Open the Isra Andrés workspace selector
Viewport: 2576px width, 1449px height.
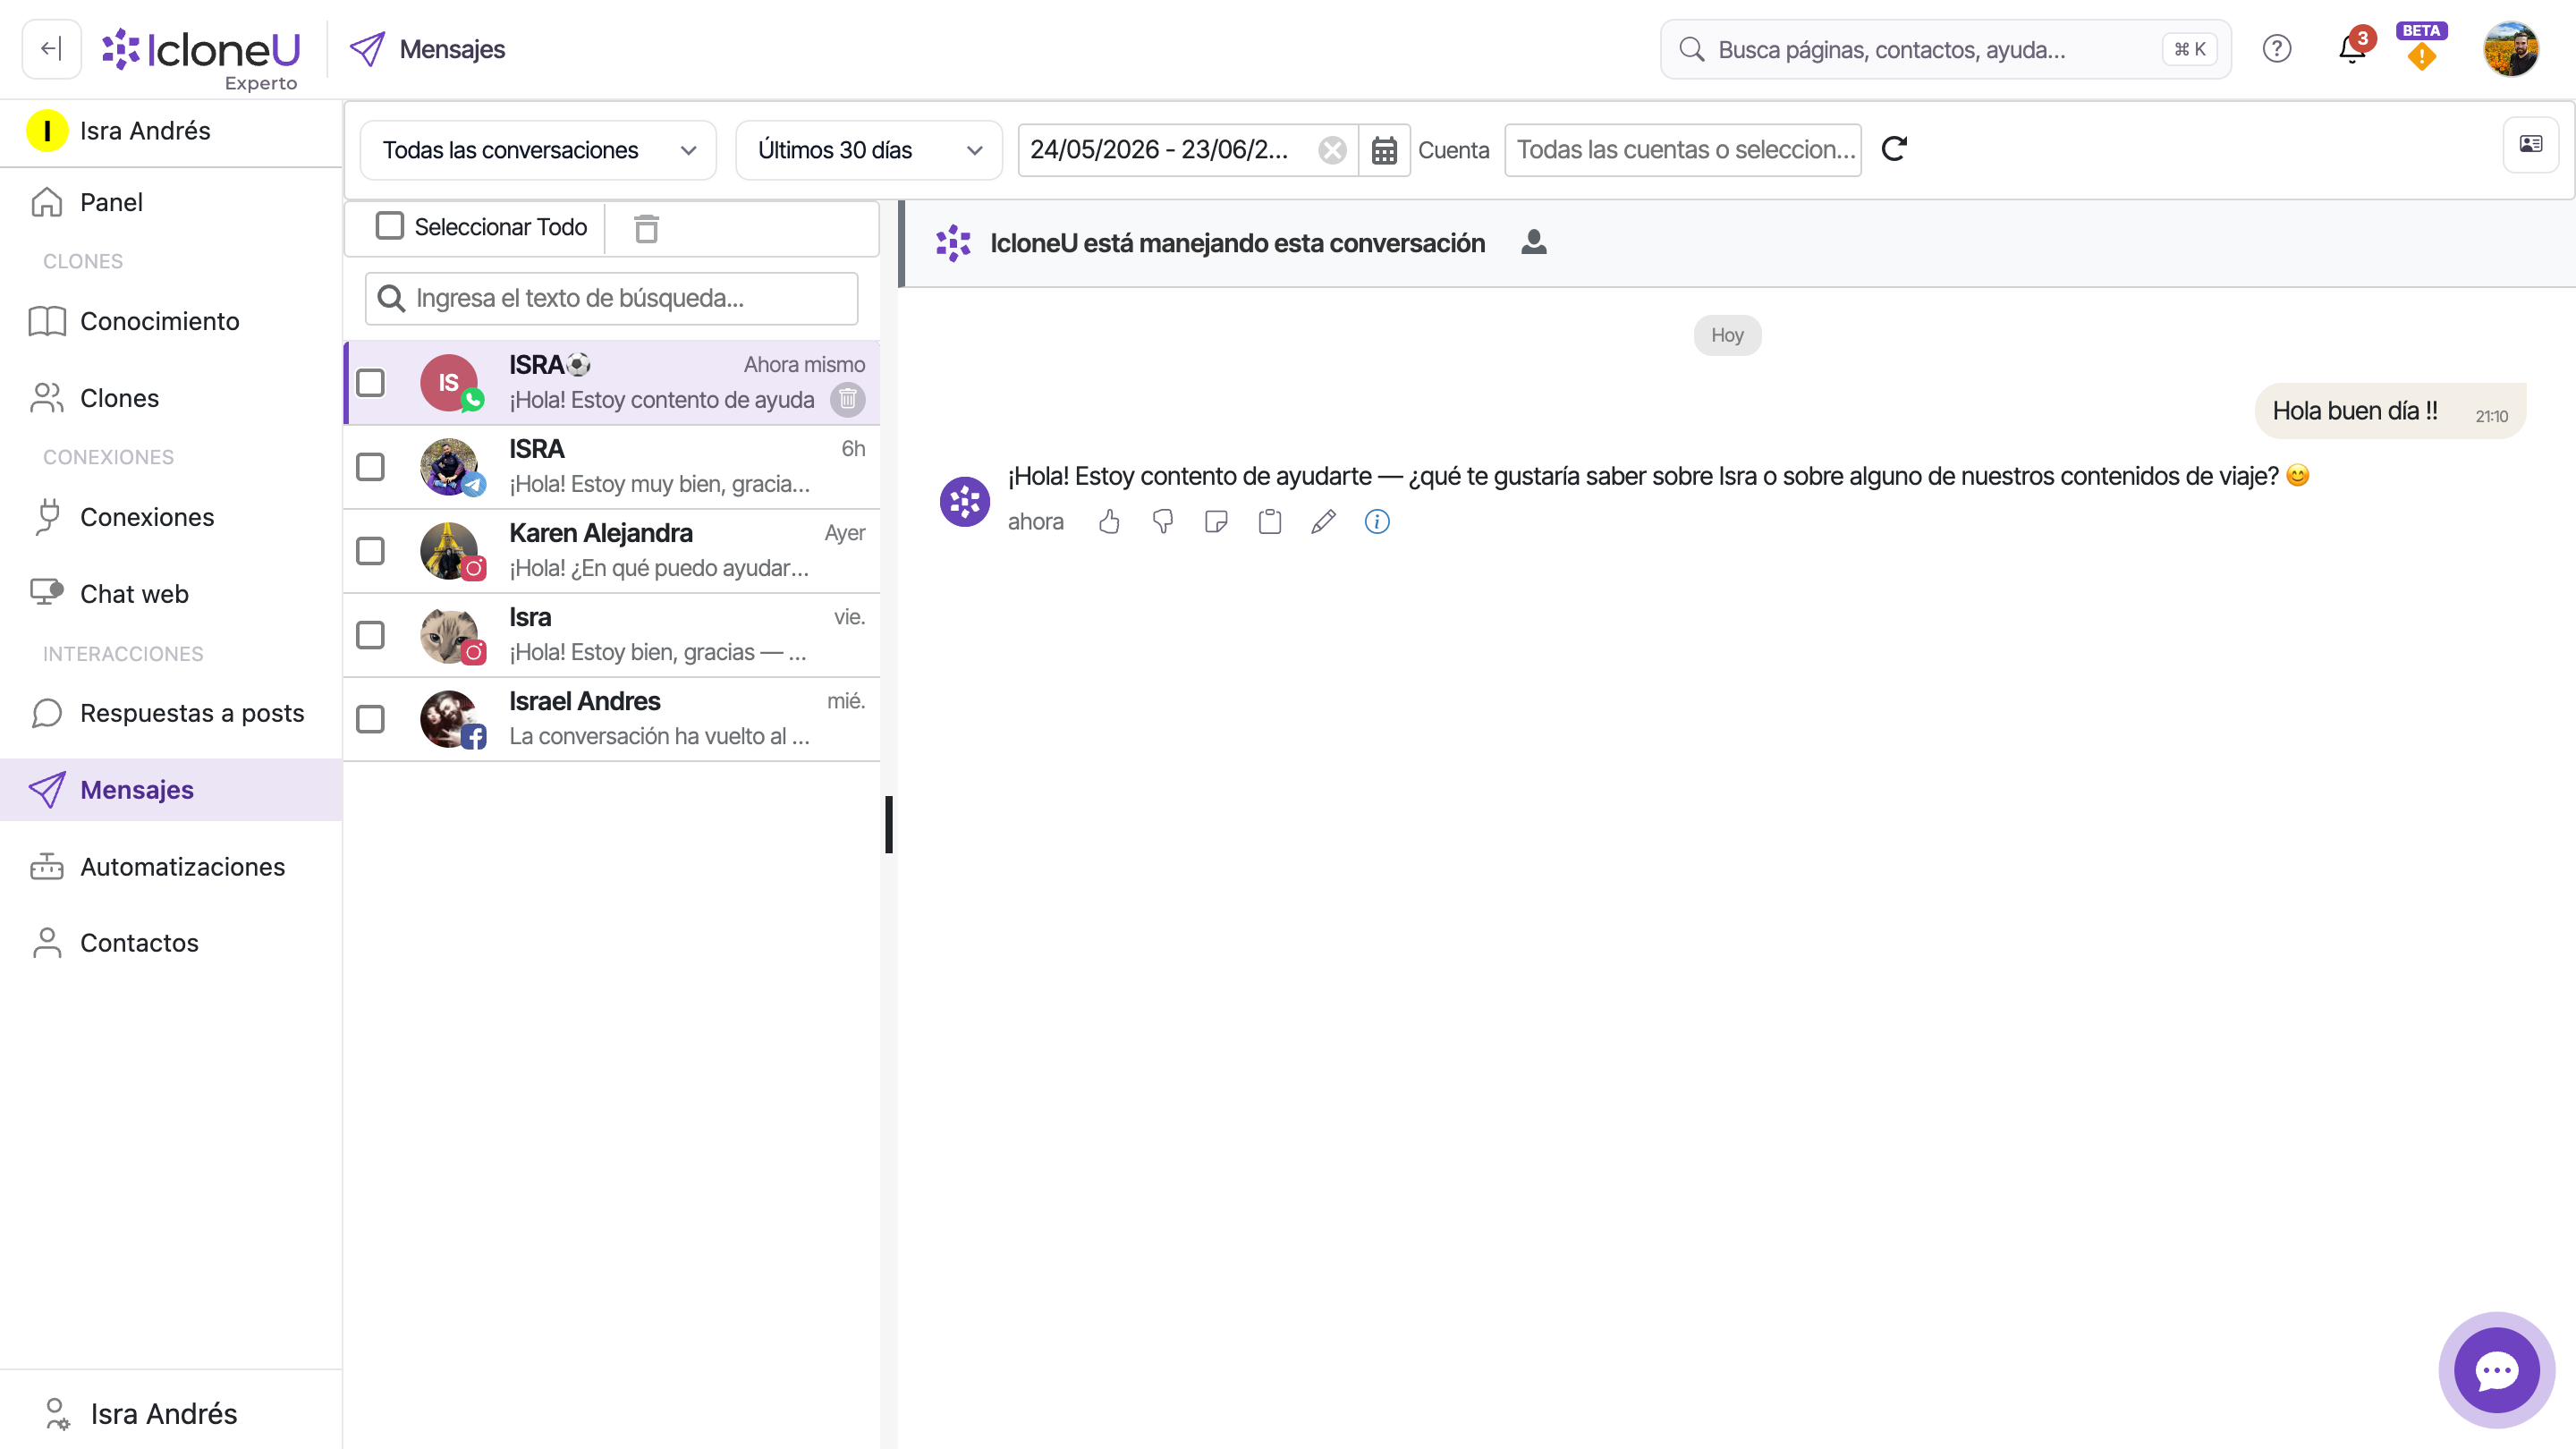tap(171, 131)
